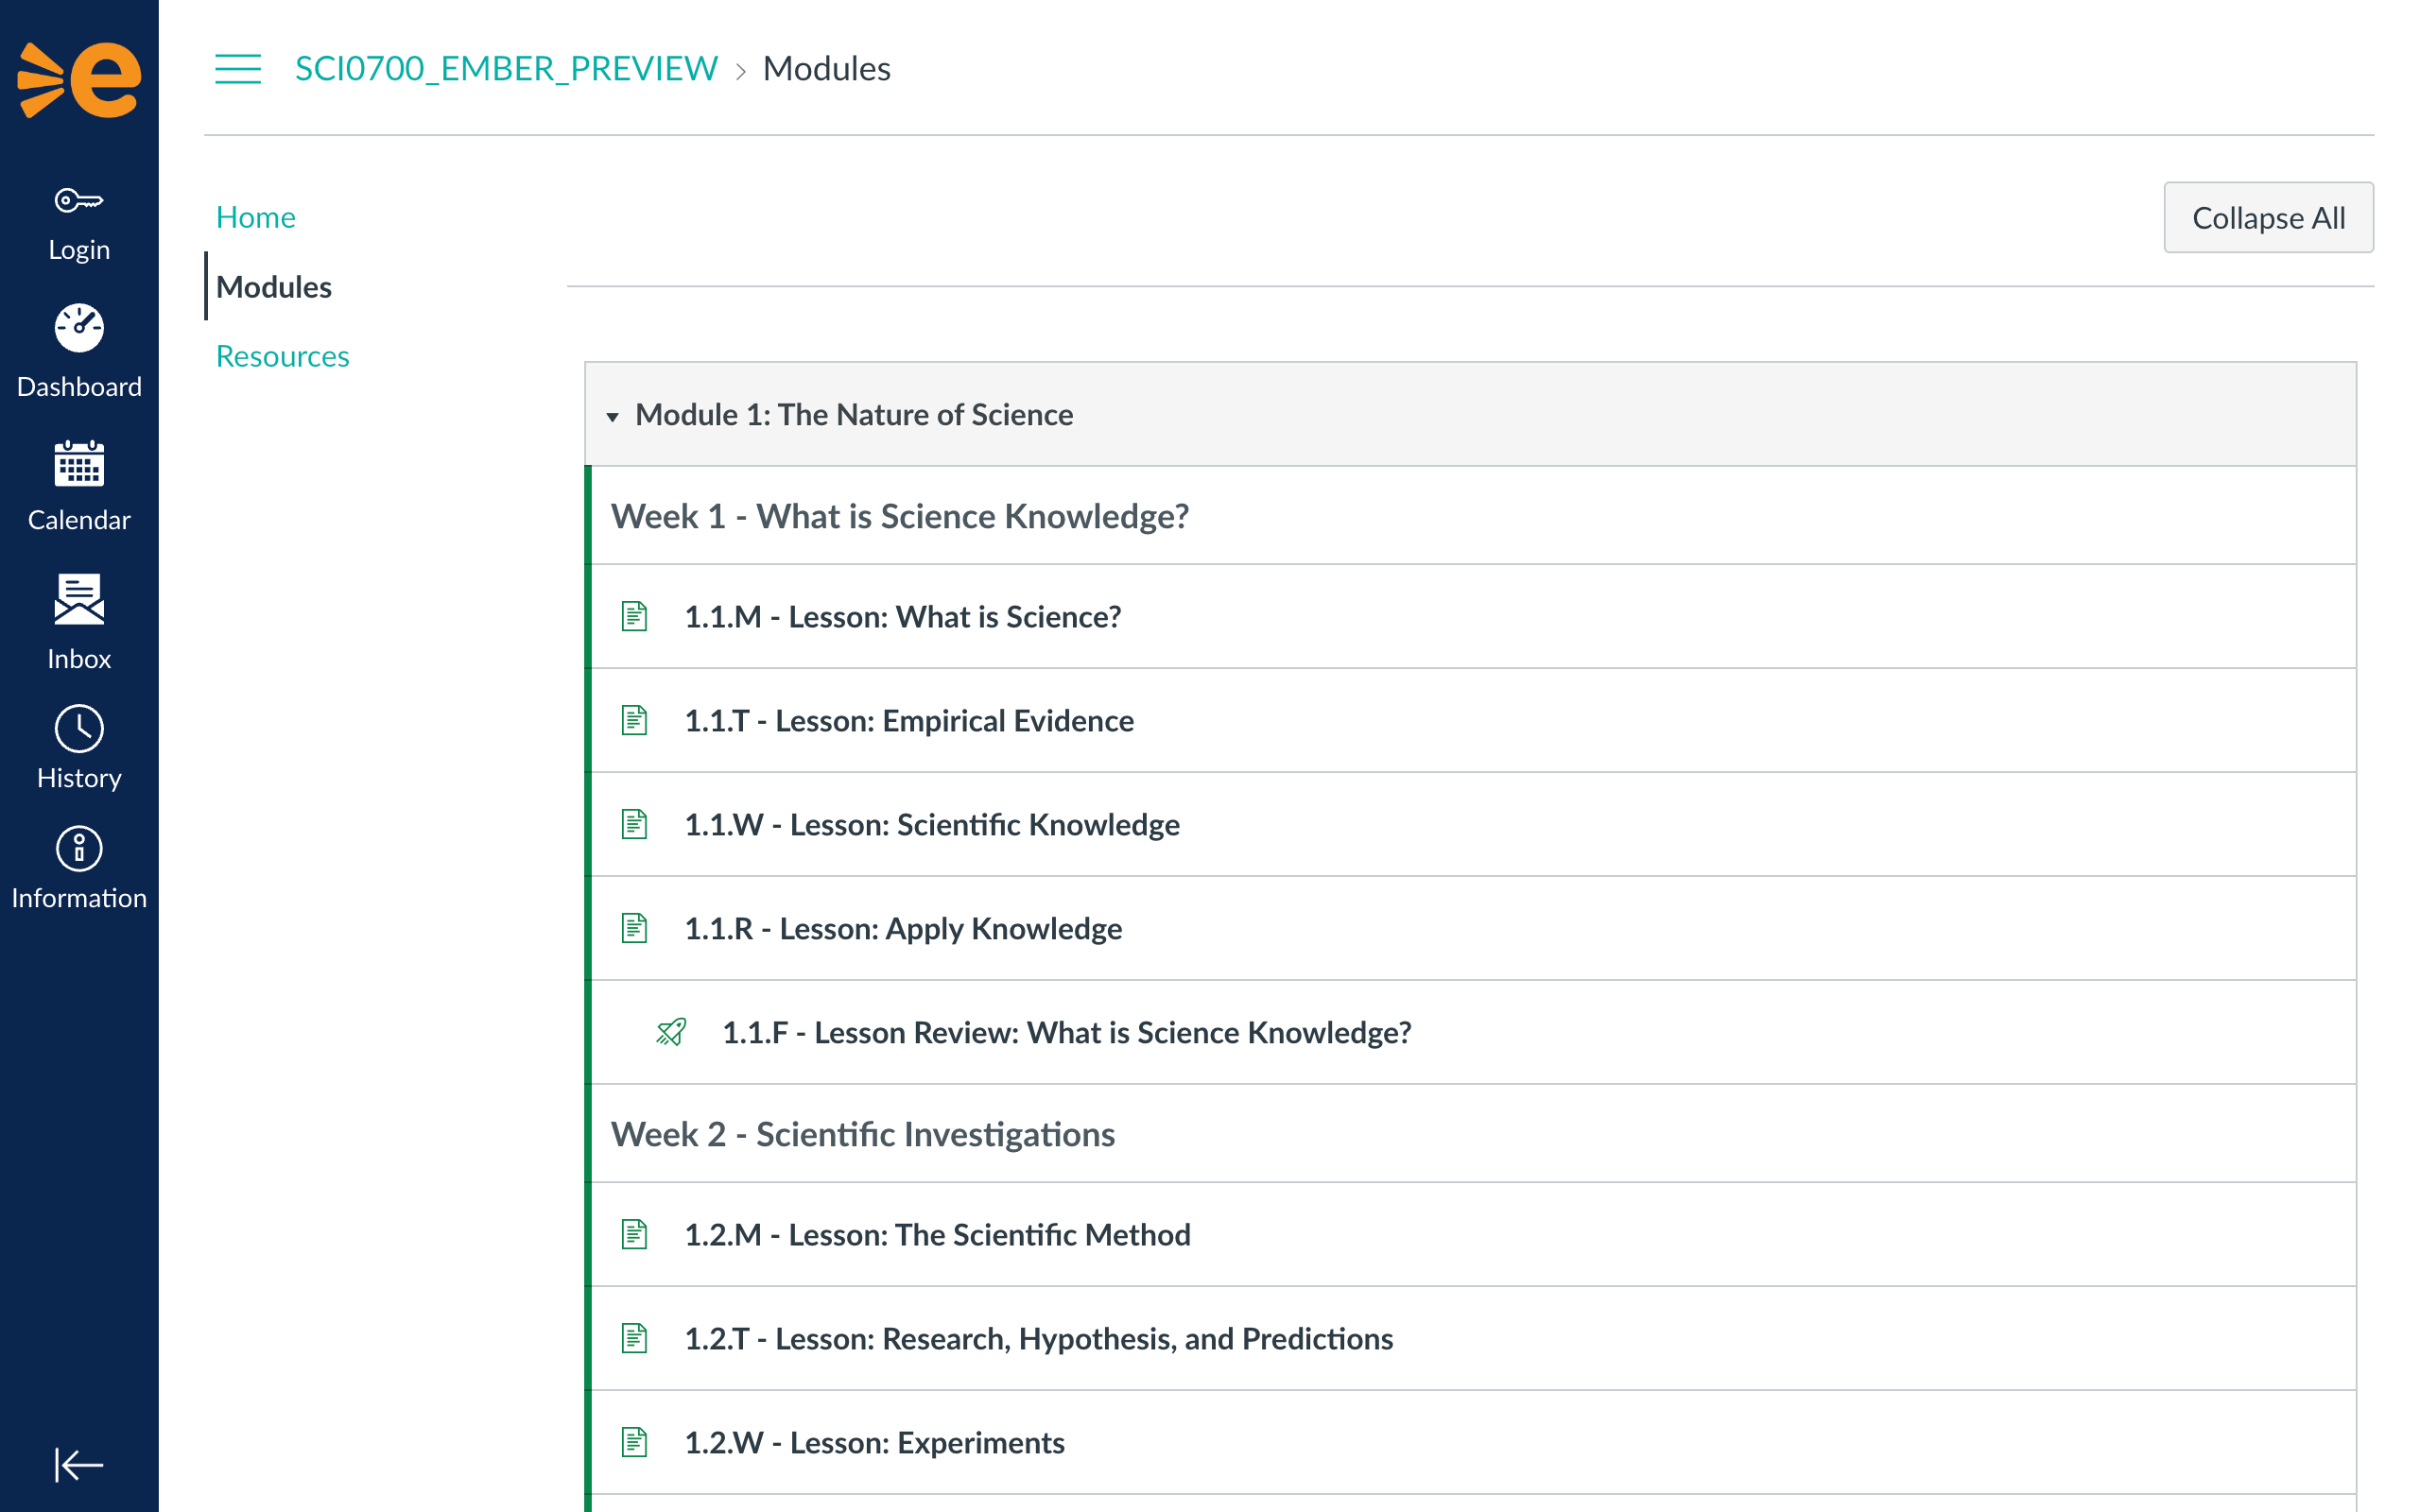This screenshot has height=1512, width=2420.
Task: Select the Login key icon
Action: click(78, 199)
